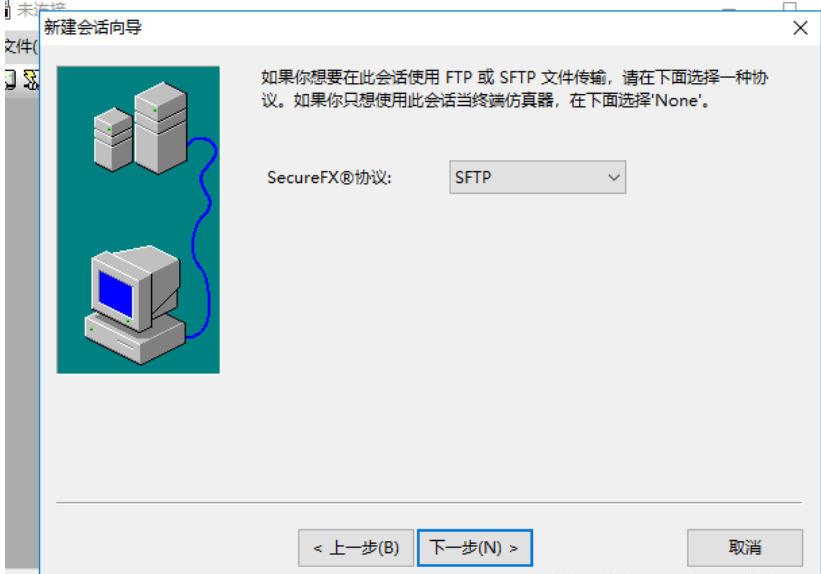Click the desktop computer in the illustration

pyautogui.click(x=135, y=304)
